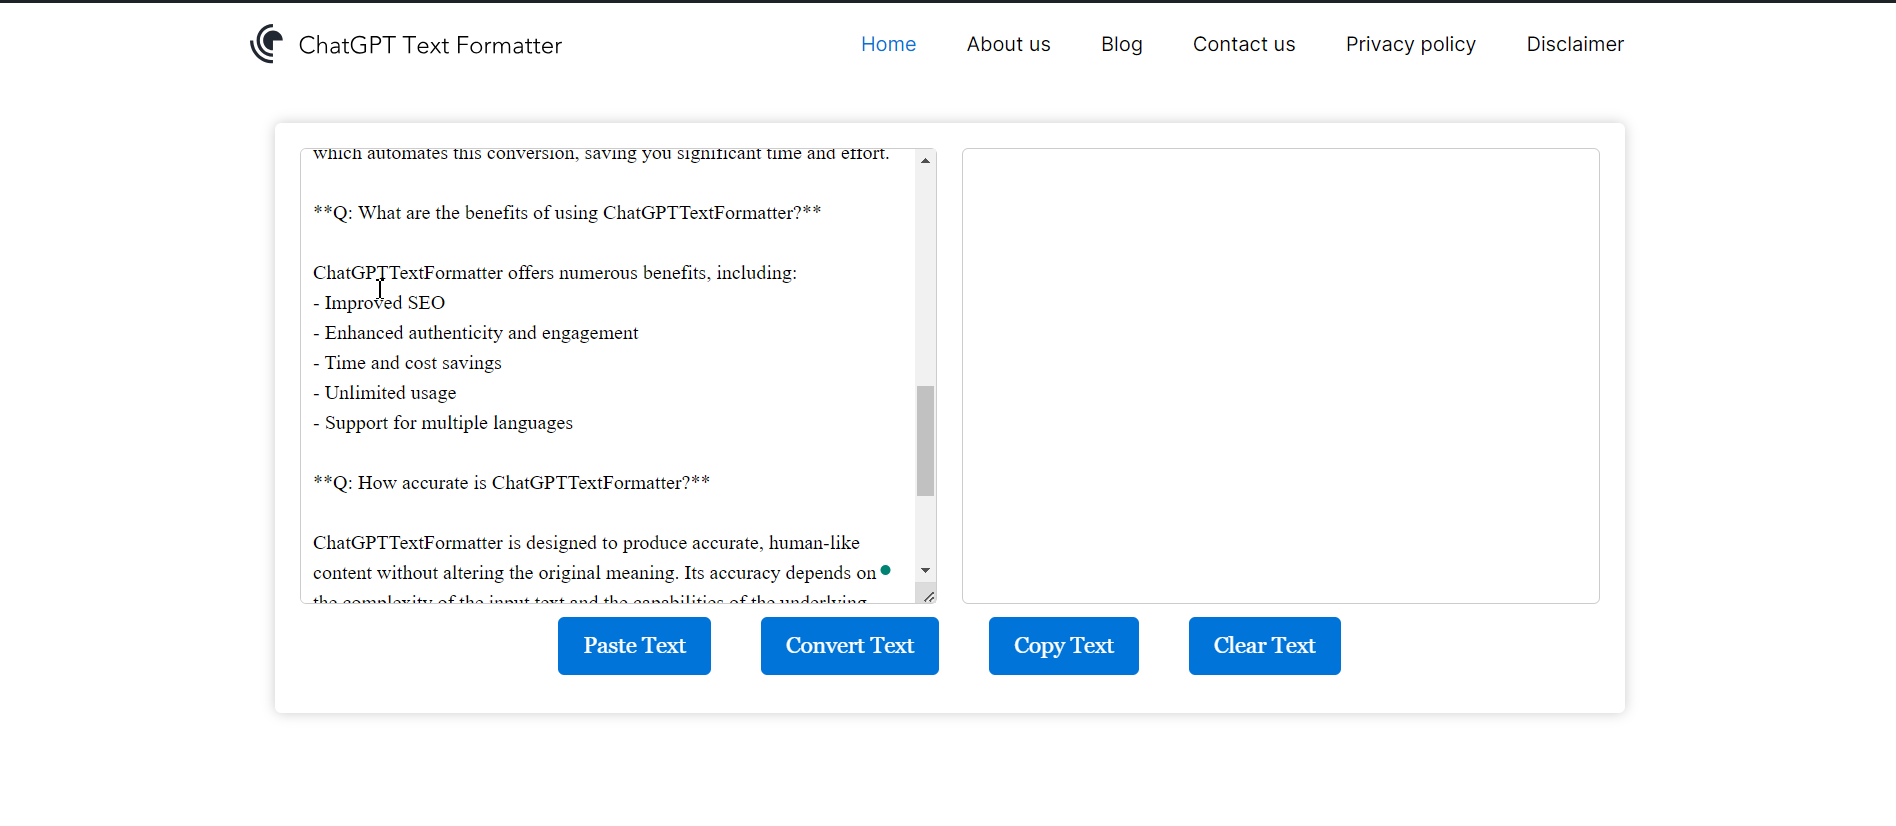Click inside the empty output text box
The image size is (1896, 826).
1280,376
